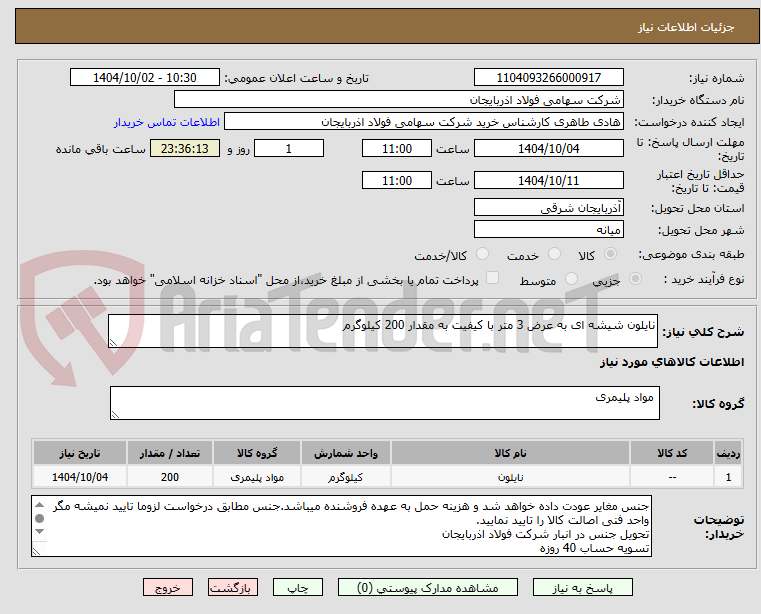The image size is (761, 614).
Task: Select the خدمت radio button
Action: tap(554, 254)
